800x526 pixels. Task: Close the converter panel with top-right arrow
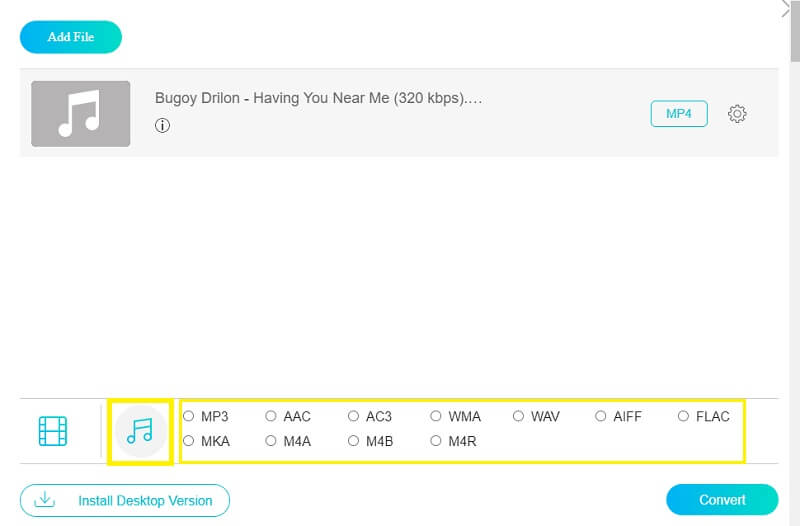[x=785, y=10]
